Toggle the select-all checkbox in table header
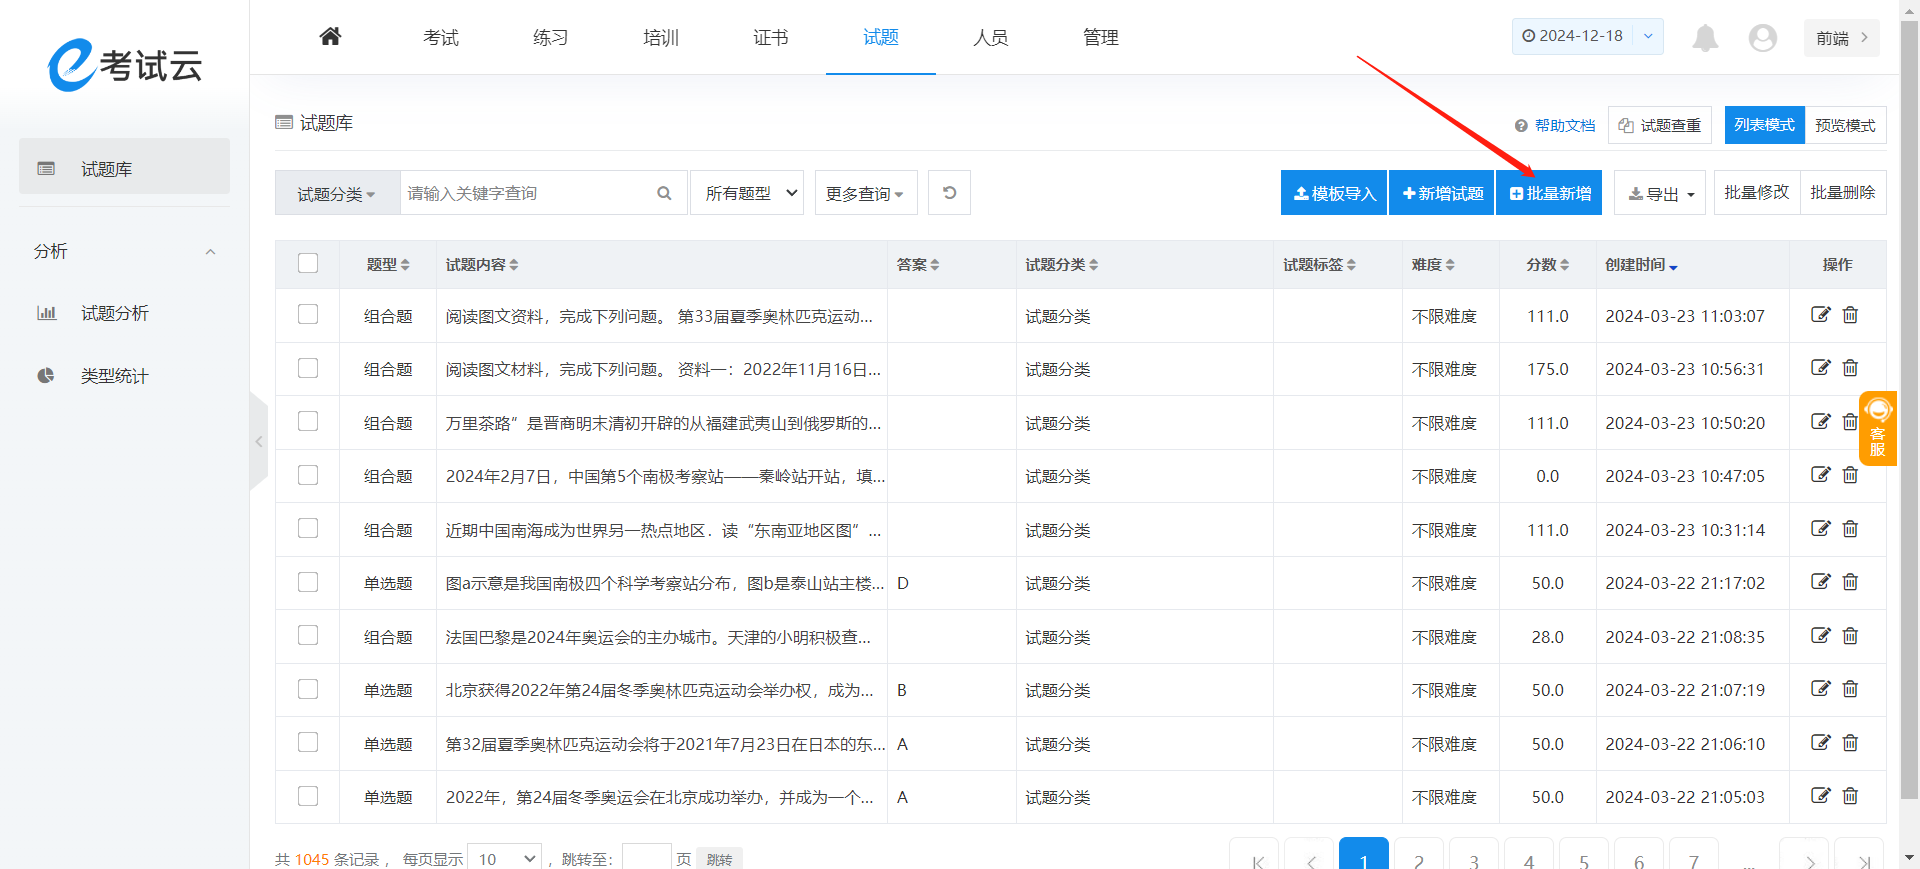1920x869 pixels. point(308,263)
